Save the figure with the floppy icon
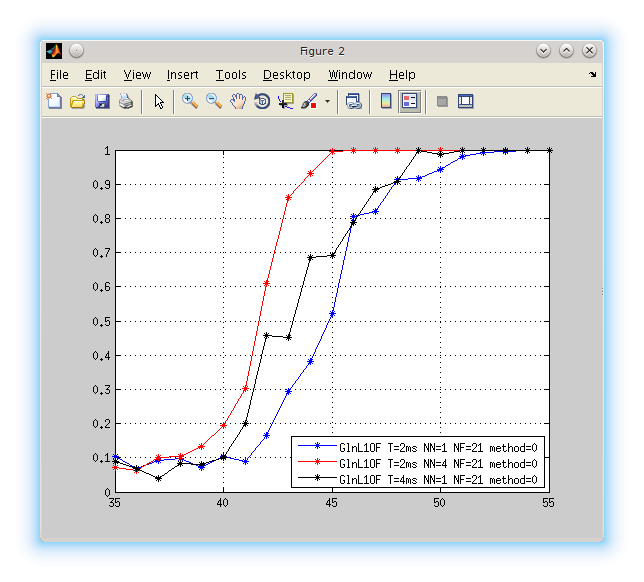 [102, 101]
